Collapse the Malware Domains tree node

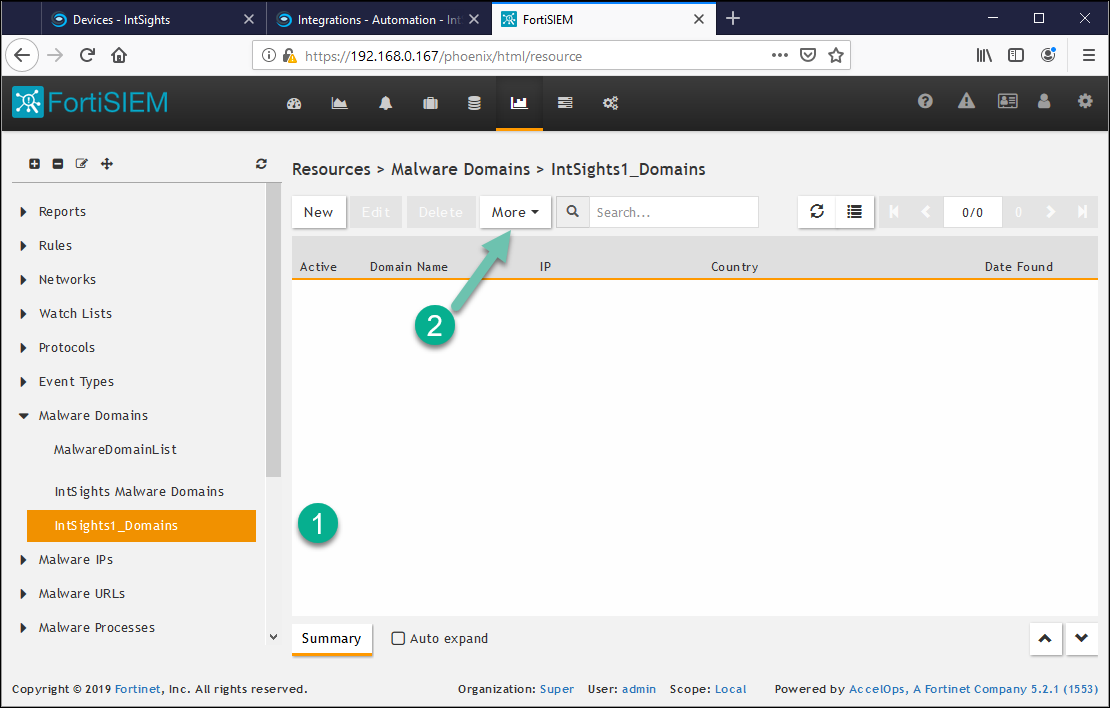coord(24,416)
